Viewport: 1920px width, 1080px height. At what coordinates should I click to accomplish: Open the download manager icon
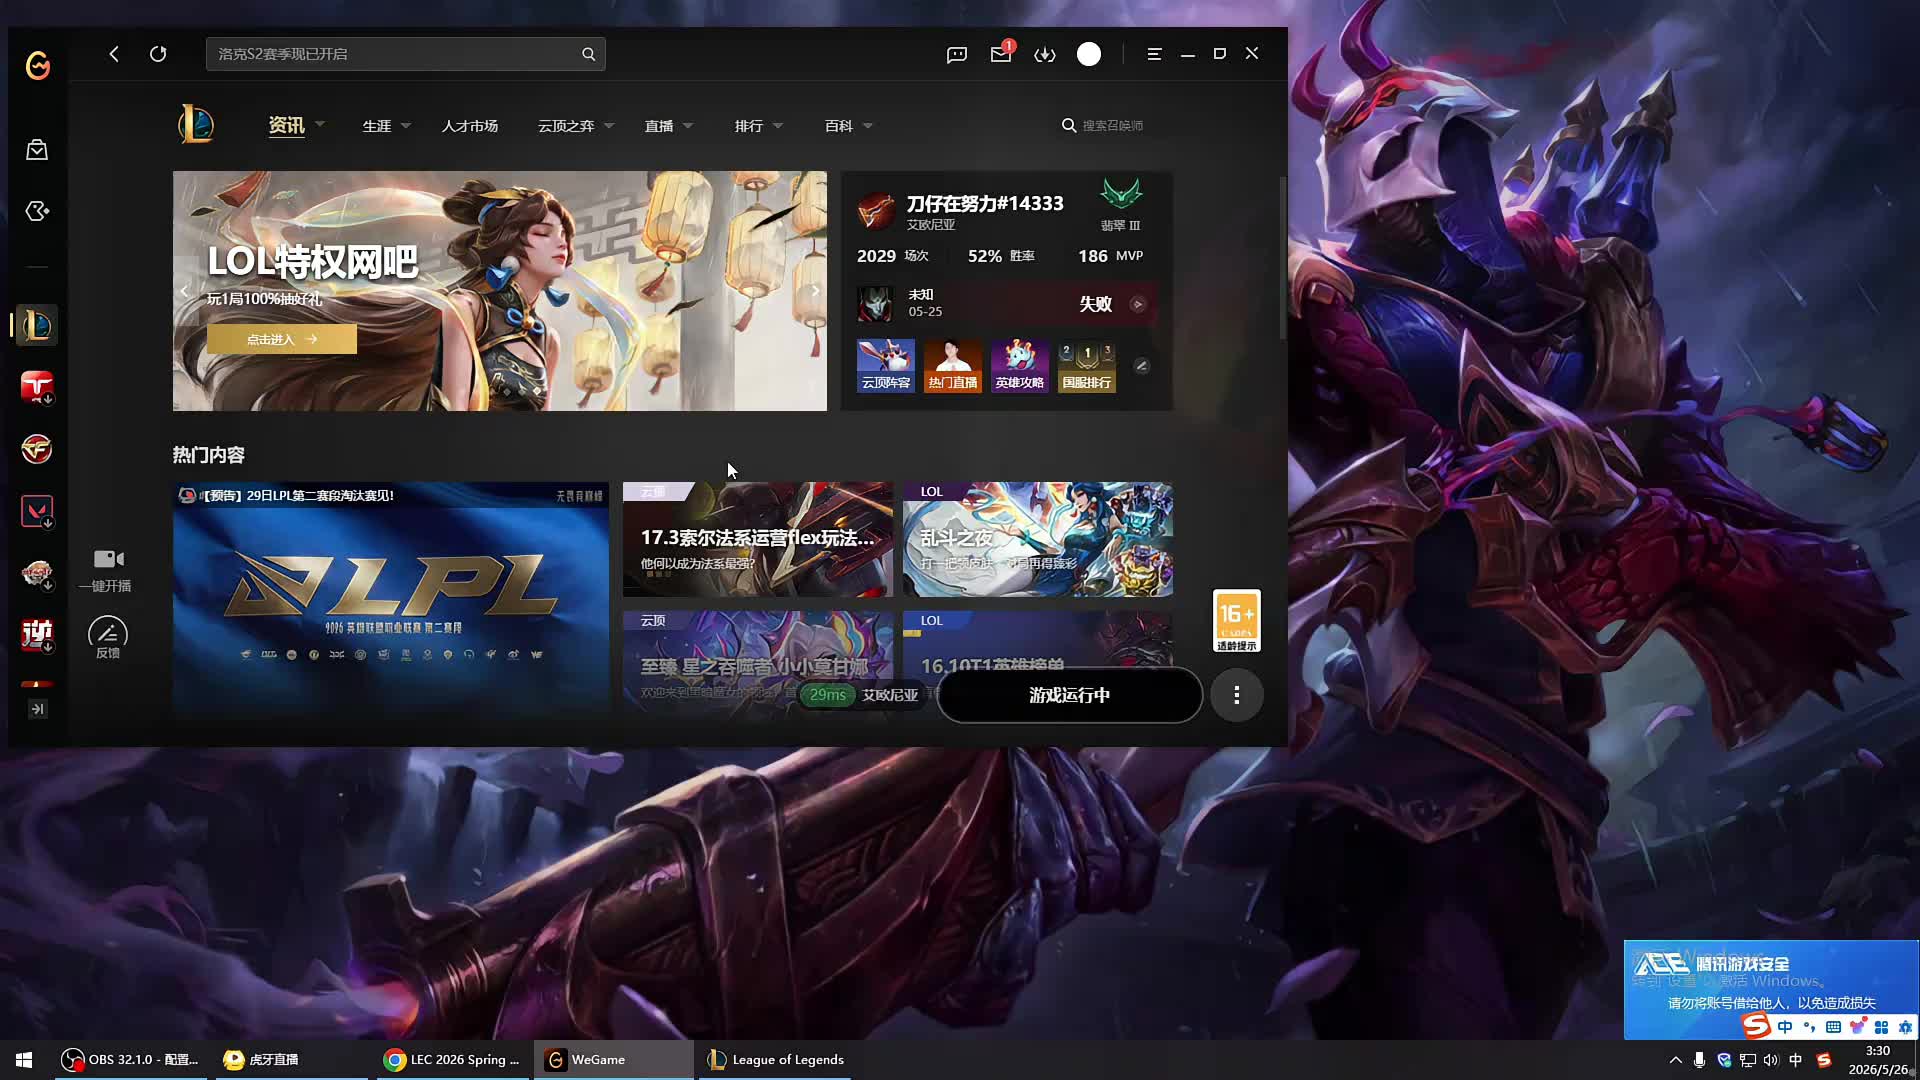tap(1045, 54)
